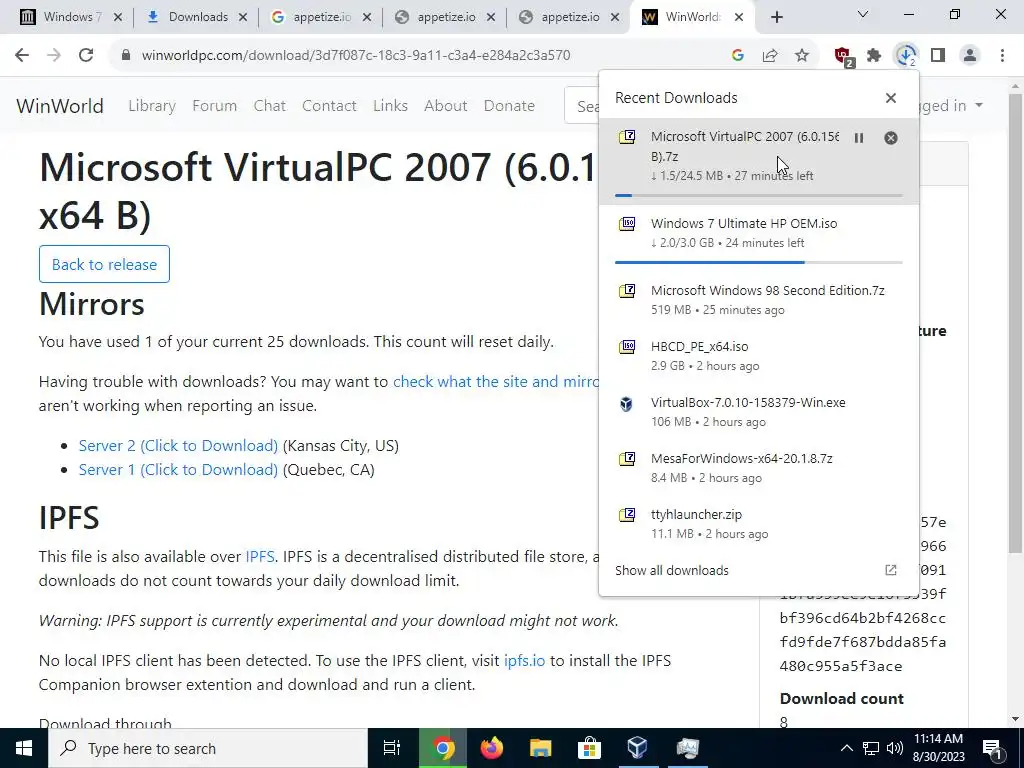Image resolution: width=1024 pixels, height=768 pixels.
Task: Download from Server 2 Kansas City
Action: point(178,445)
